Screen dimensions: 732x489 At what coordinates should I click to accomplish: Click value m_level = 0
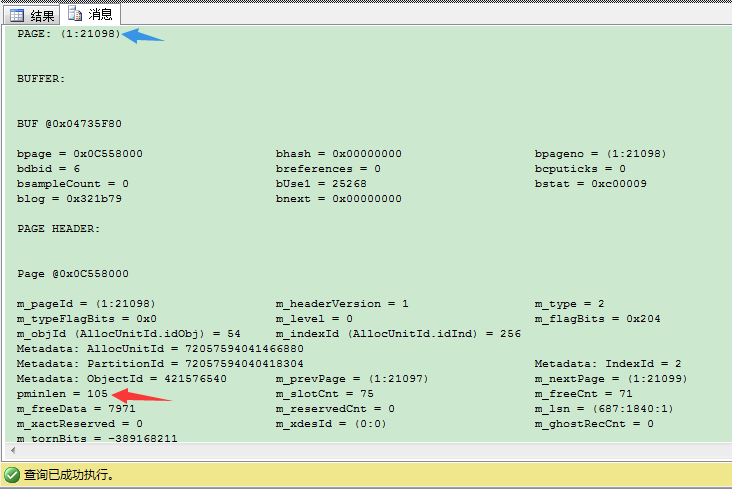coord(314,319)
